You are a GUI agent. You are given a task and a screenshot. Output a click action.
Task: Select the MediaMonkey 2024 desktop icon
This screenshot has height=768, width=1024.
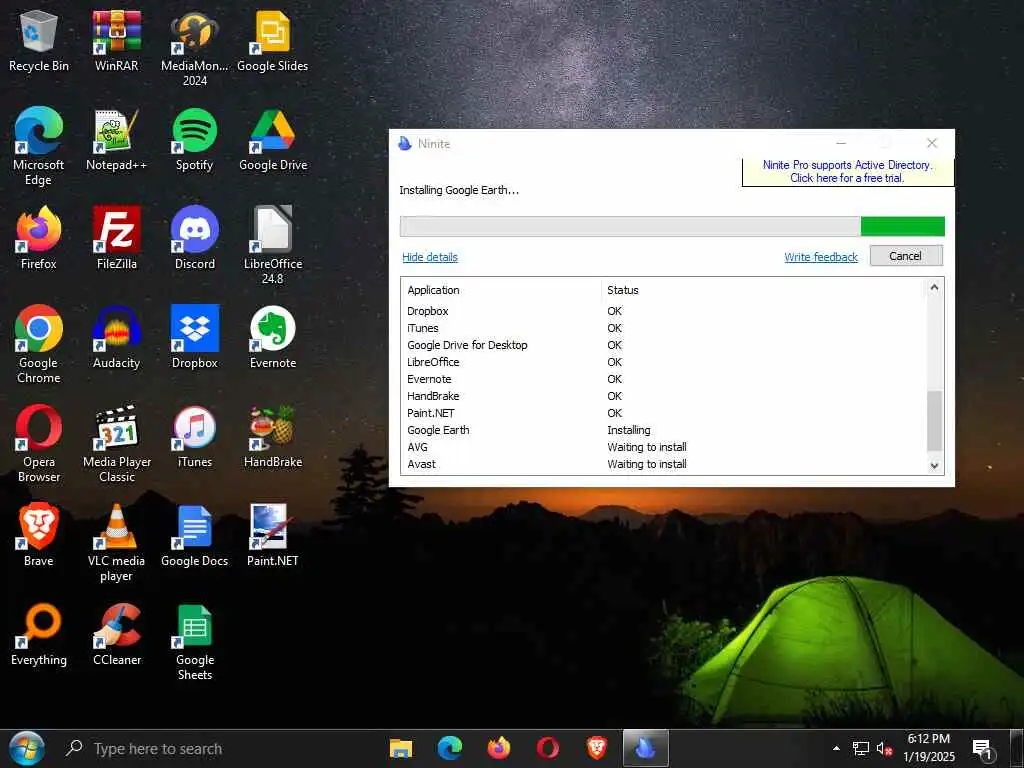tap(195, 49)
